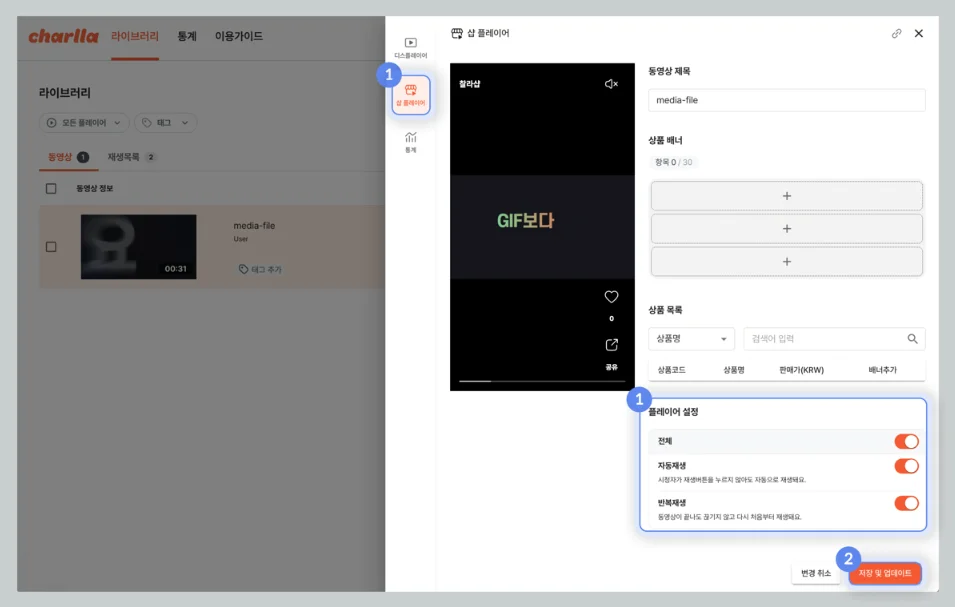Add first product banner slot
This screenshot has height=607, width=955.
click(x=786, y=196)
